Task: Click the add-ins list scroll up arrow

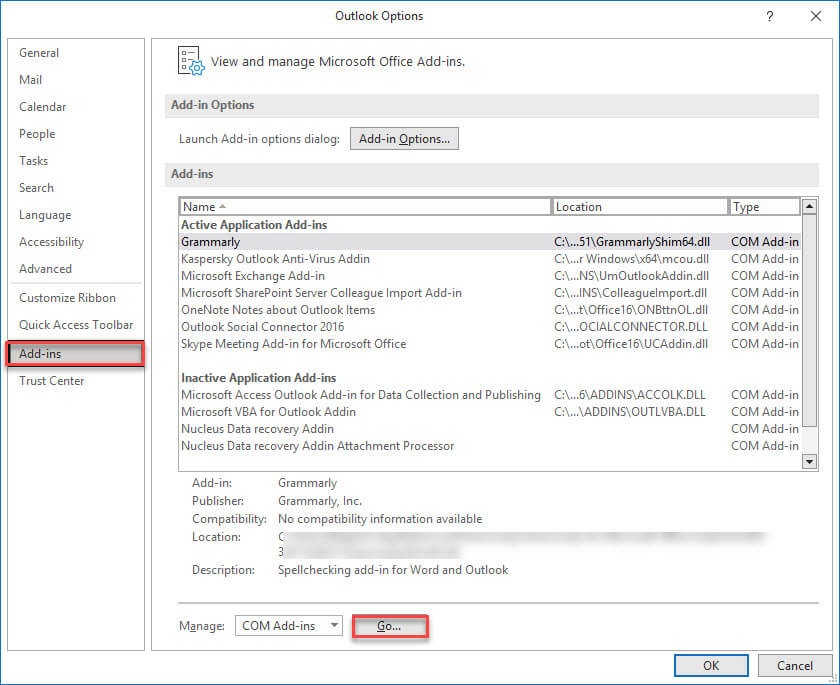Action: [x=809, y=206]
